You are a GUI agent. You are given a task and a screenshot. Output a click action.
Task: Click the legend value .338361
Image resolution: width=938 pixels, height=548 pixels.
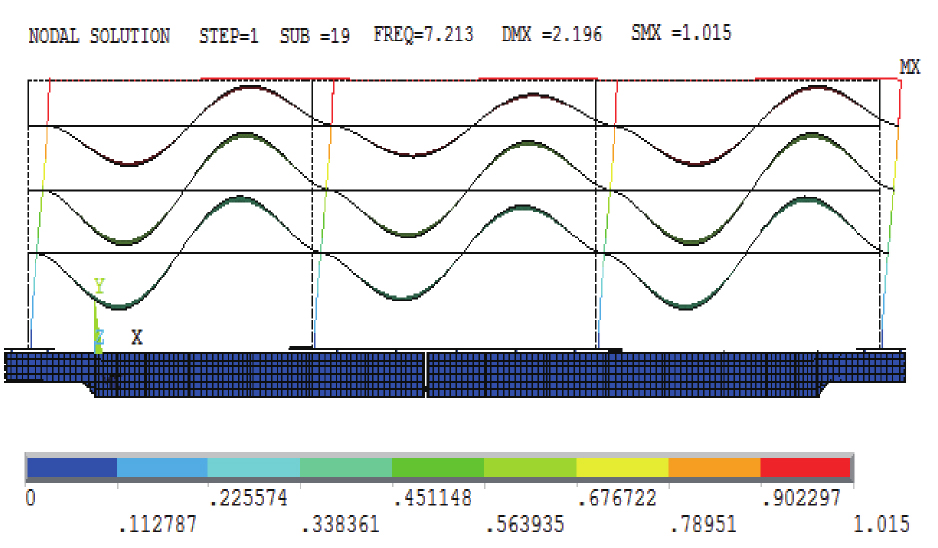click(341, 525)
